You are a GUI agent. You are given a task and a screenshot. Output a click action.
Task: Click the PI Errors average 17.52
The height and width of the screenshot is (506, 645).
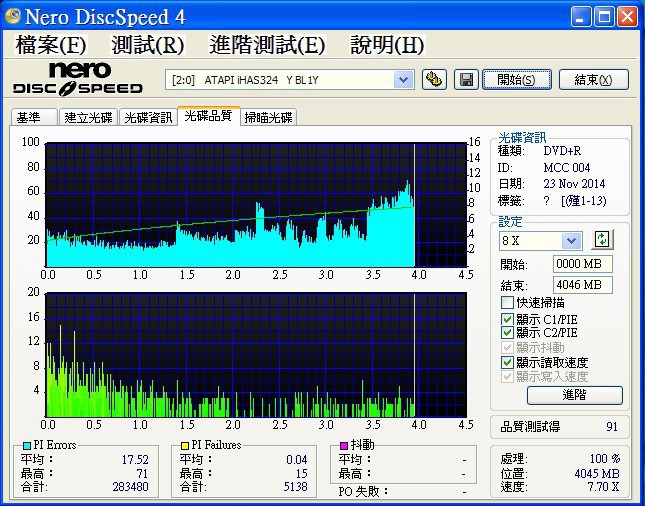pyautogui.click(x=135, y=460)
